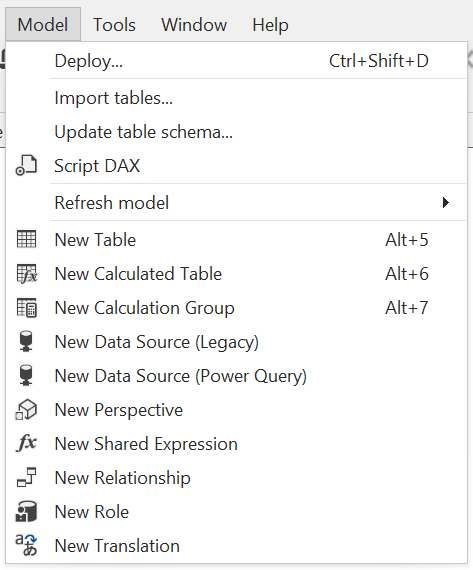
Task: Click the New Calculated Table fx icon
Action: click(x=27, y=274)
